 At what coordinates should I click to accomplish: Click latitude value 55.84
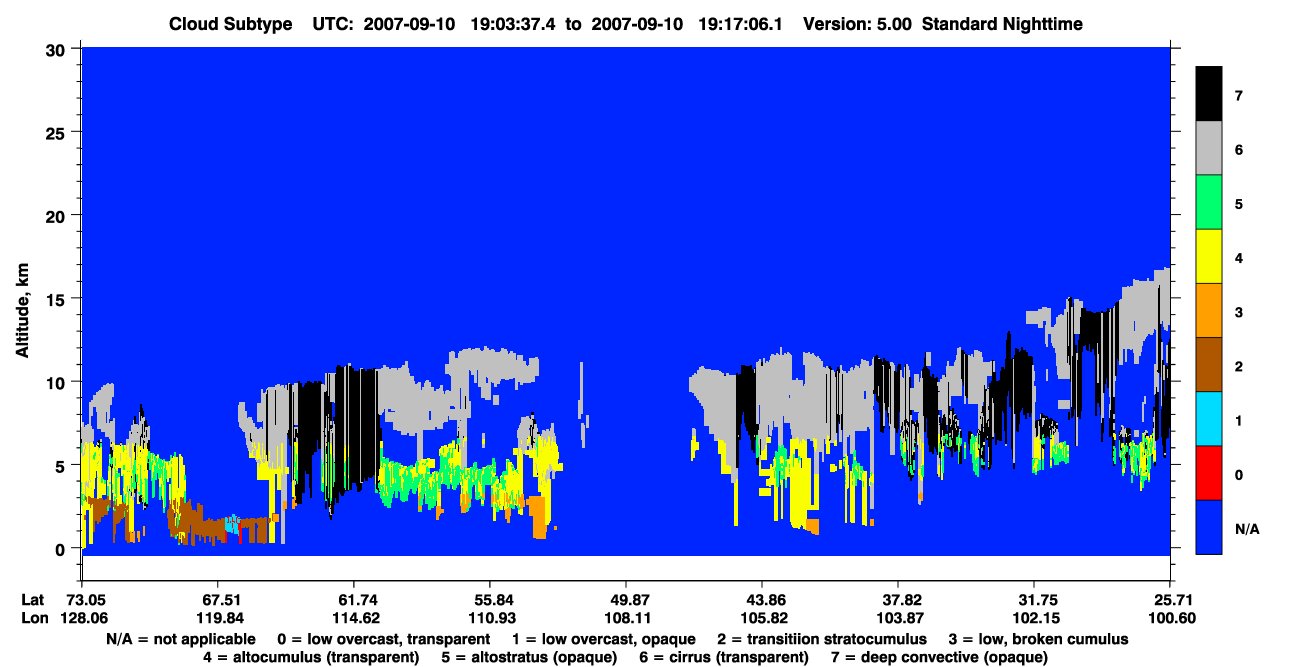click(490, 600)
